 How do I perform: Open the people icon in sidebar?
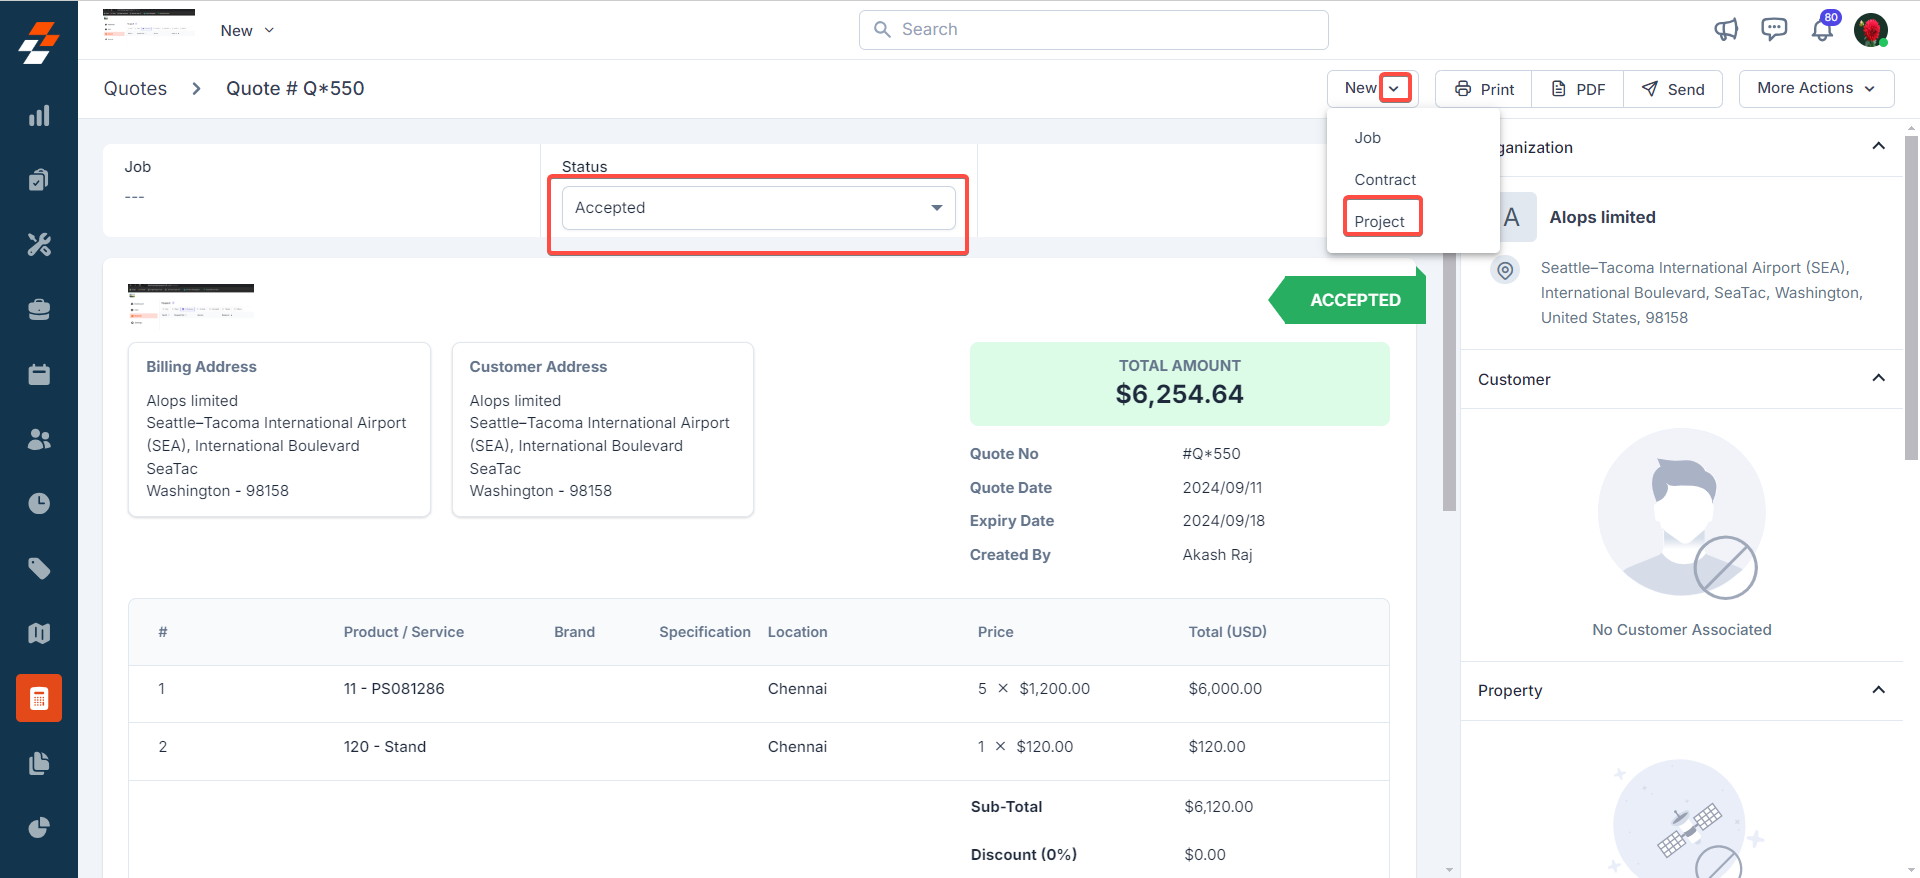[x=39, y=439]
